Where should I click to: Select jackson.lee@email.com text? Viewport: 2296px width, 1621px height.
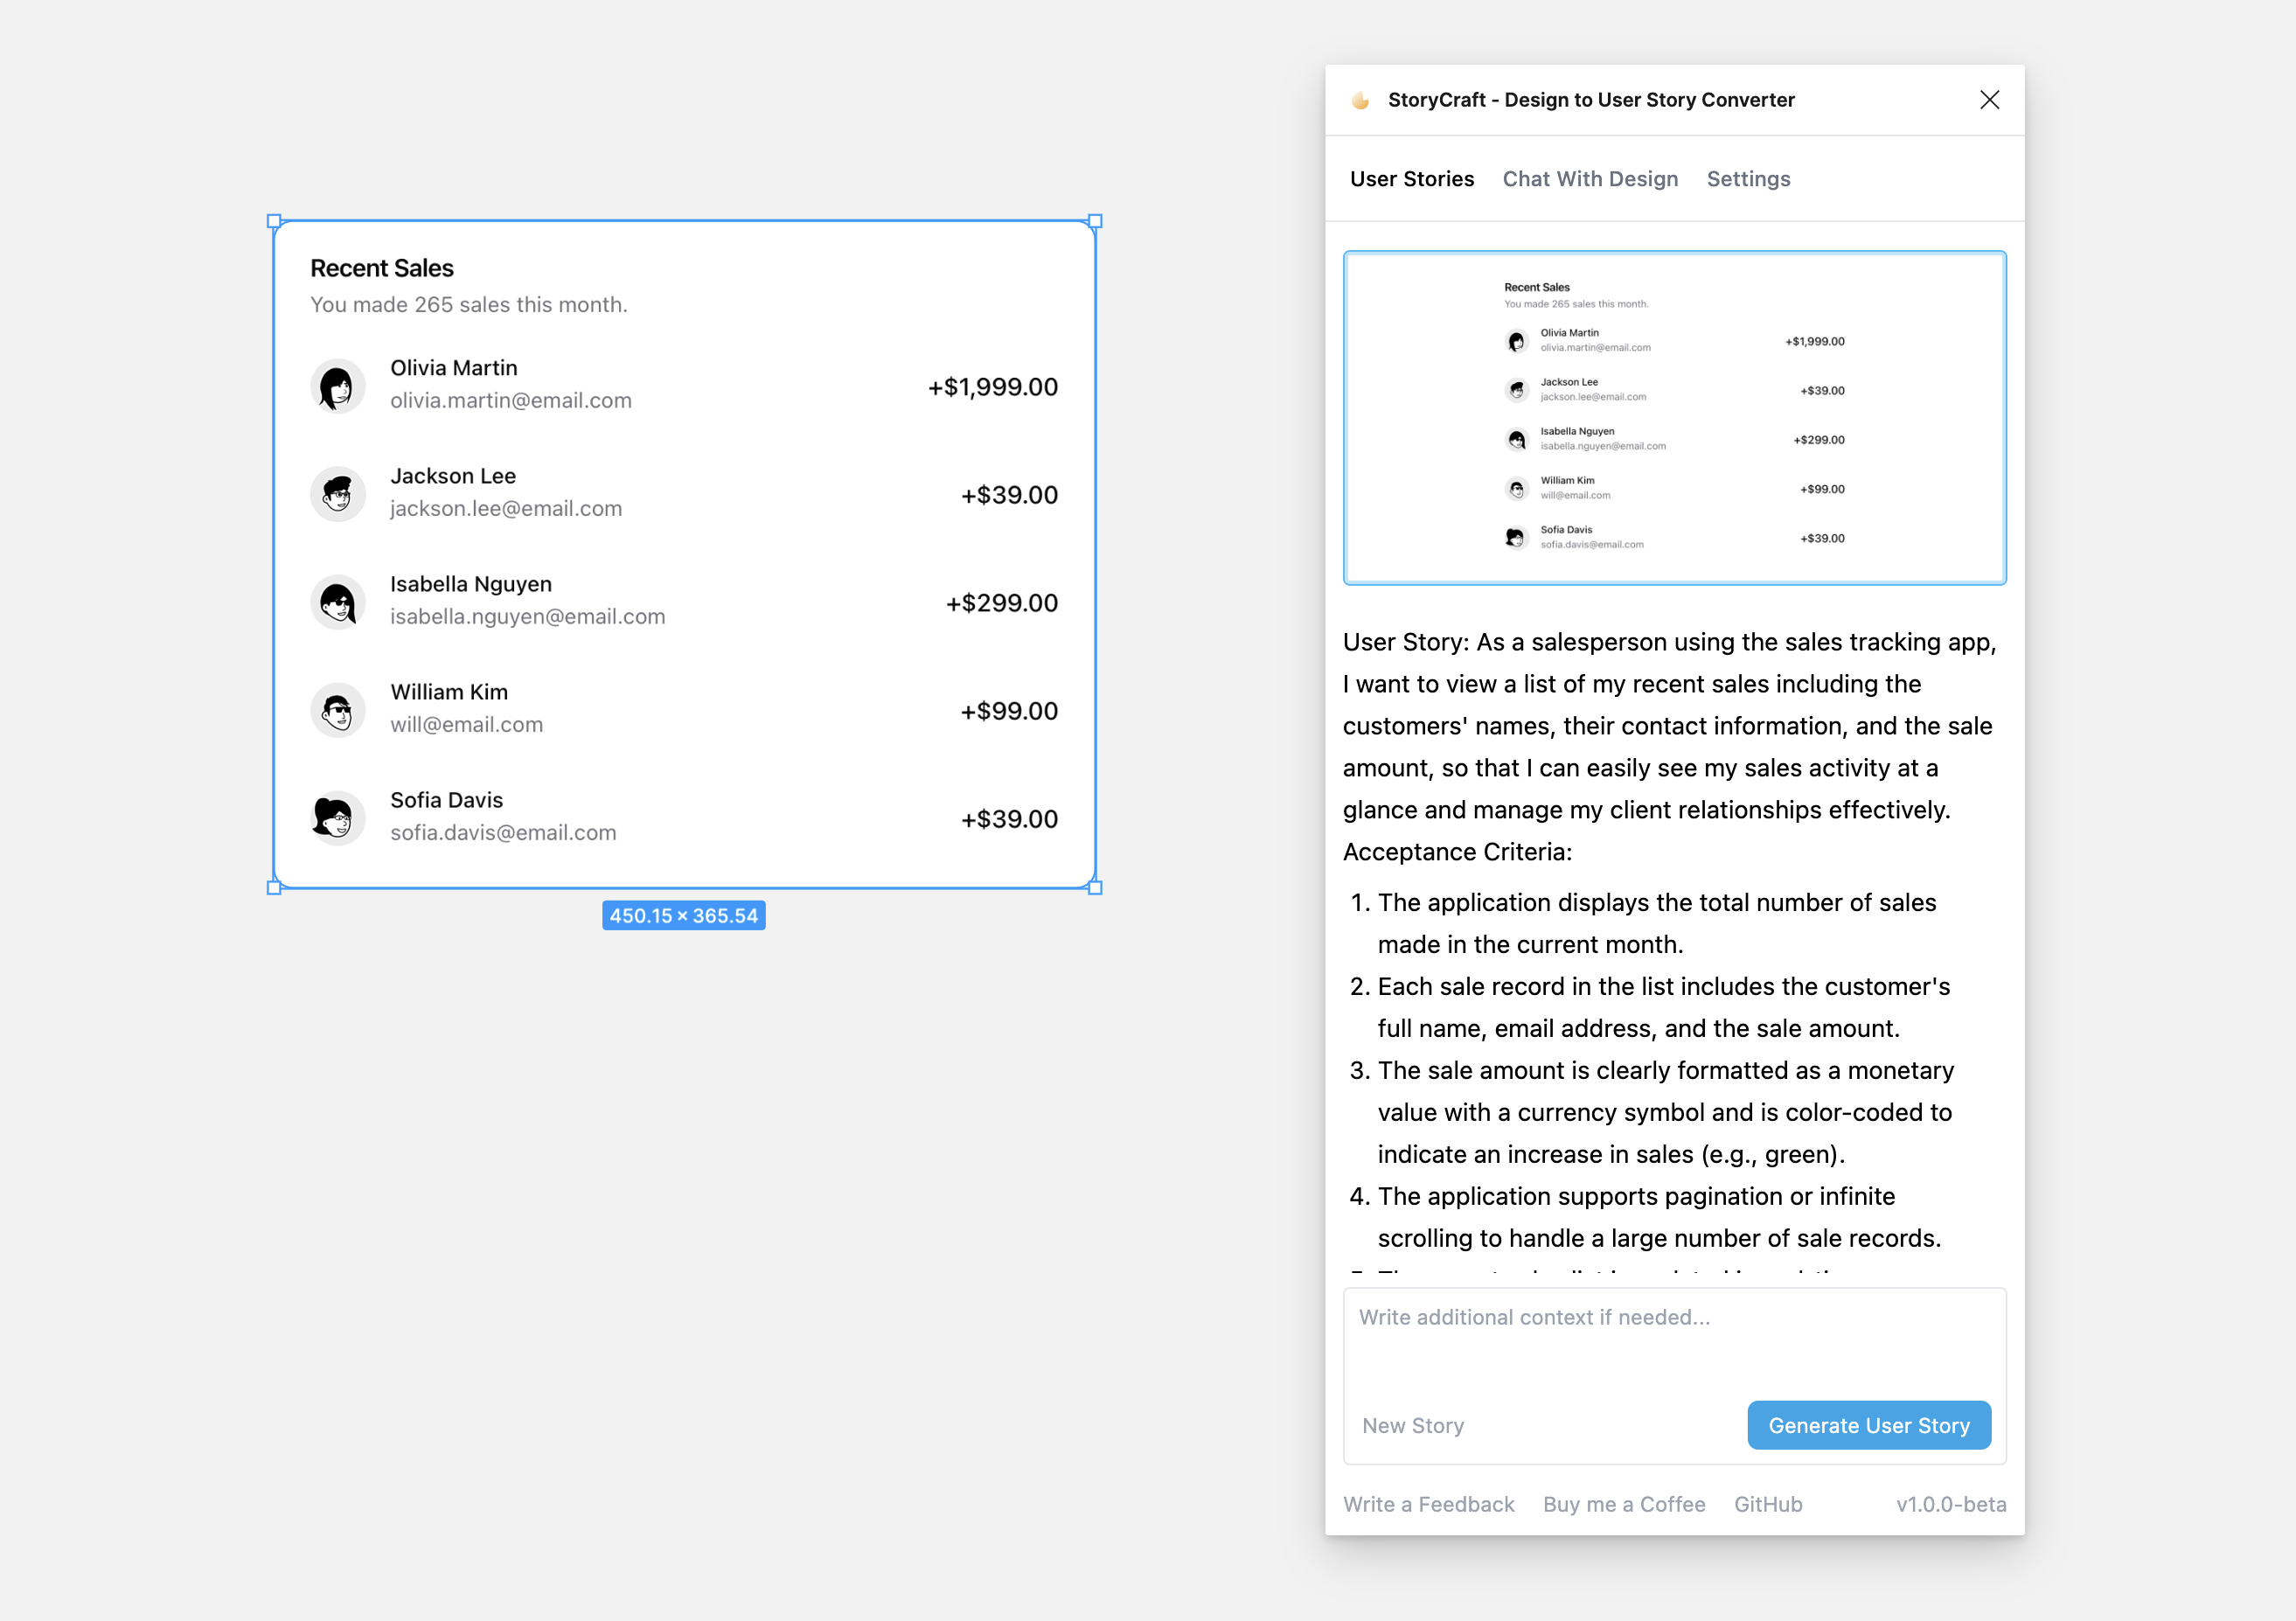(506, 508)
